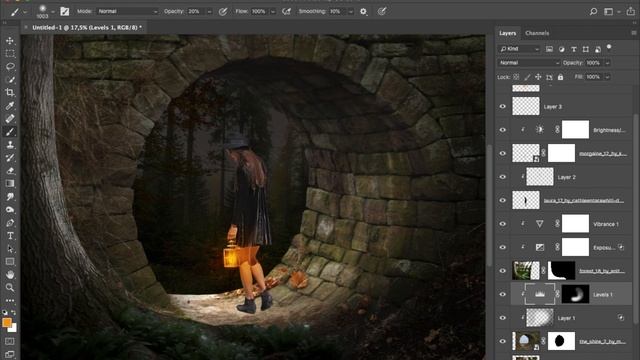Switch to the Layers tab
Screen dimensions: 640x360
pyautogui.click(x=507, y=33)
